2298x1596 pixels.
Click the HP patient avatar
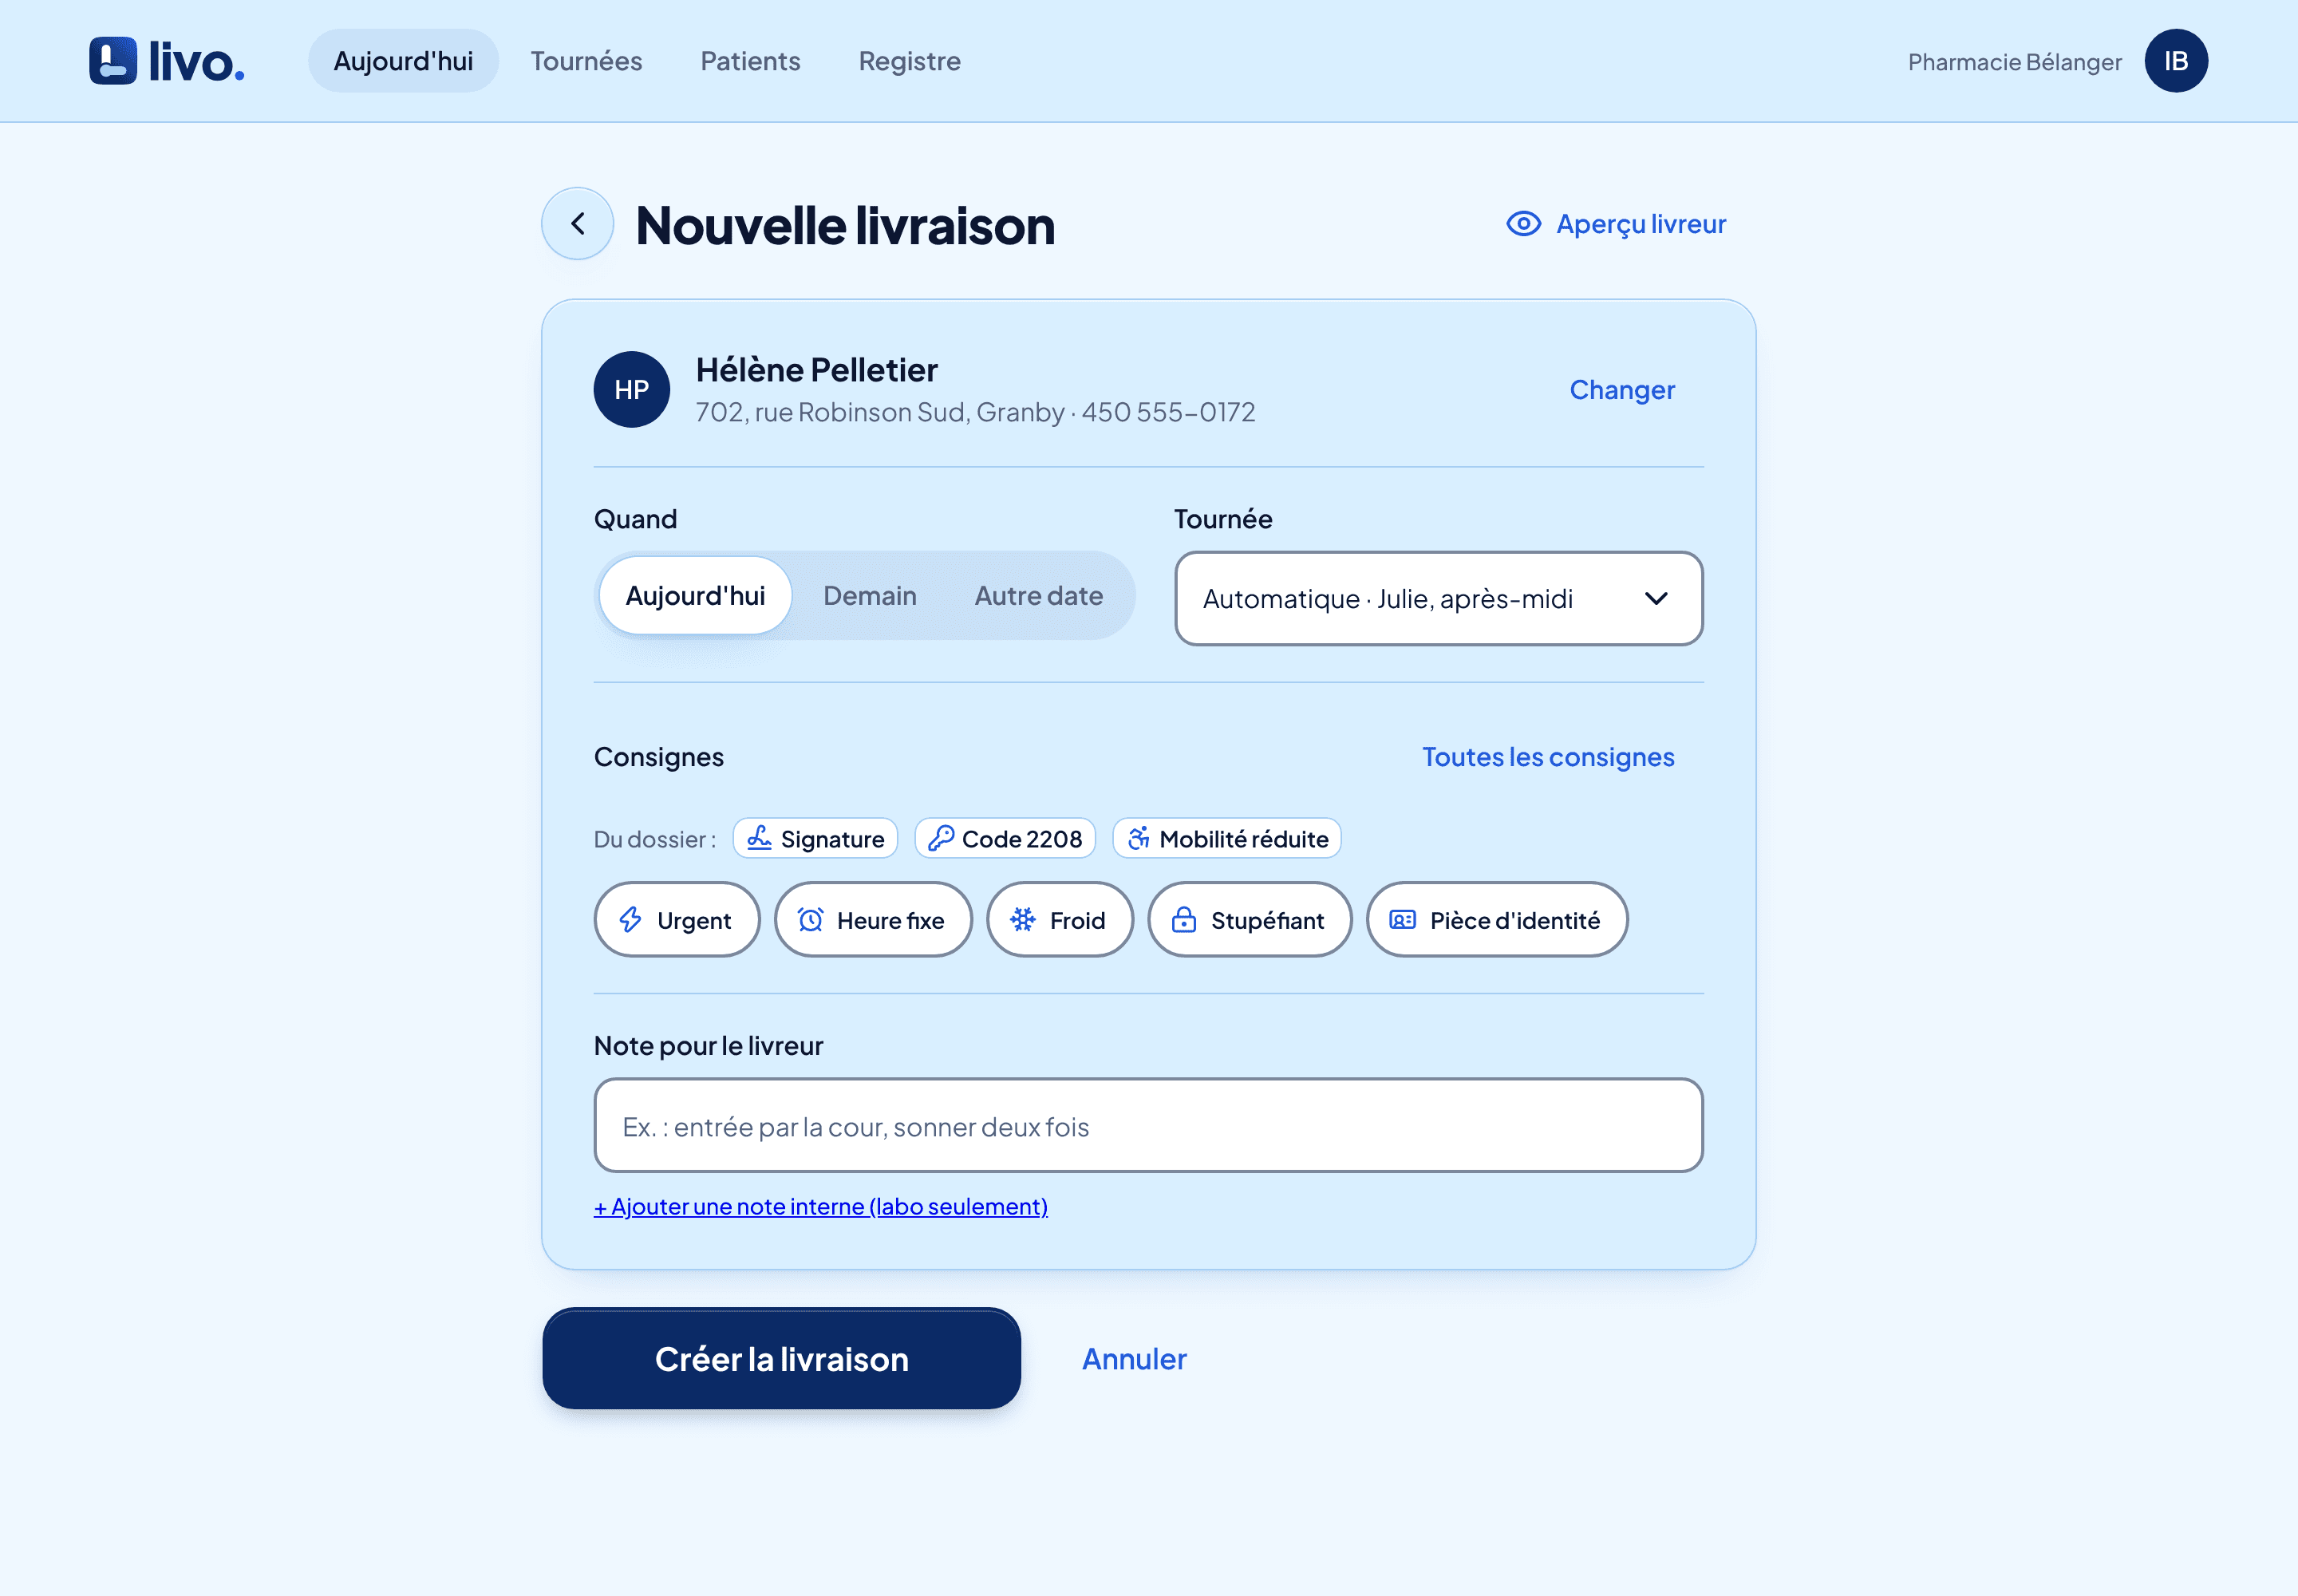coord(632,390)
